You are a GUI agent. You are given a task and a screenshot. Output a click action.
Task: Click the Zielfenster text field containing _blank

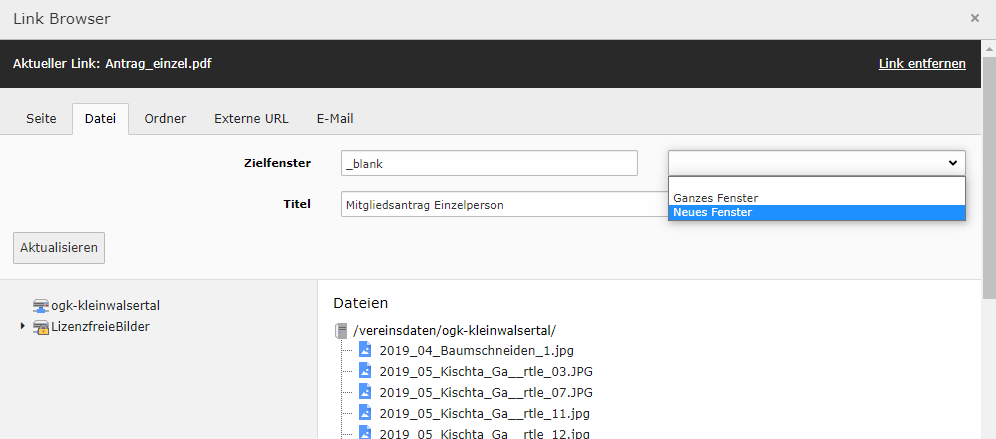(489, 163)
